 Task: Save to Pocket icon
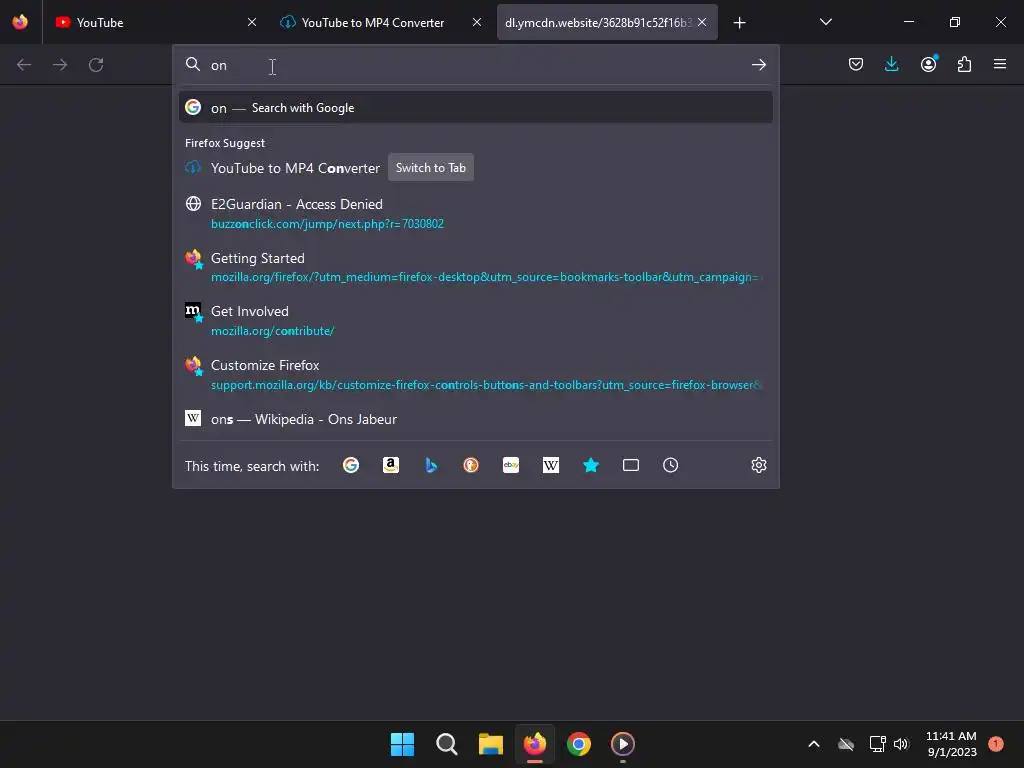pyautogui.click(x=856, y=64)
